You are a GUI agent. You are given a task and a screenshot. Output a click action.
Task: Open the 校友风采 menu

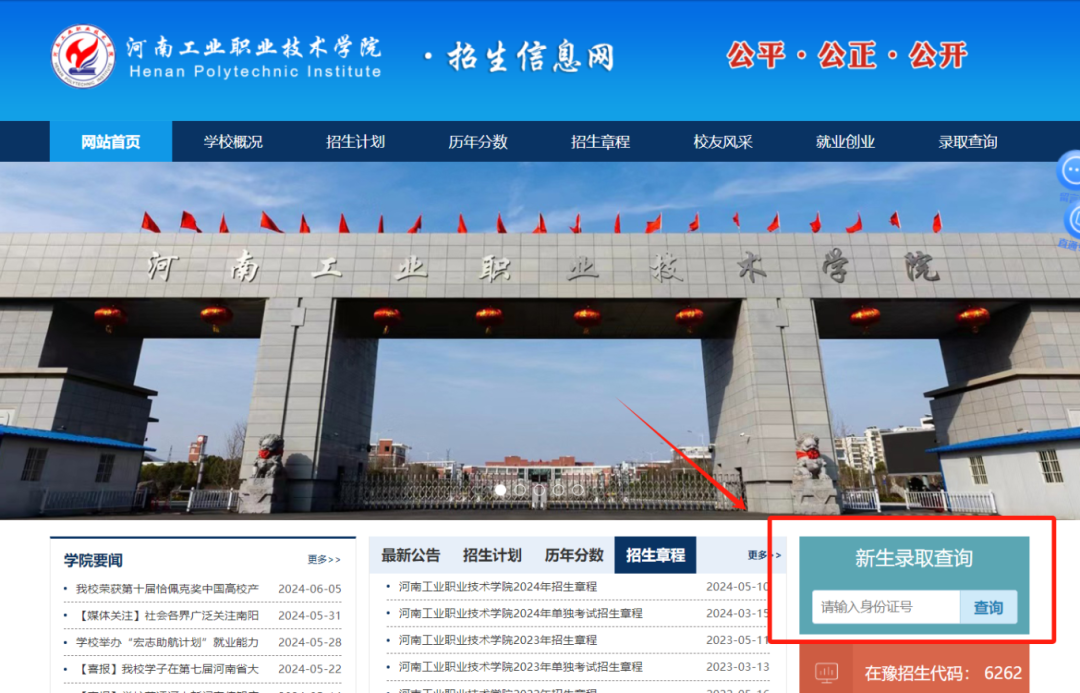(723, 141)
